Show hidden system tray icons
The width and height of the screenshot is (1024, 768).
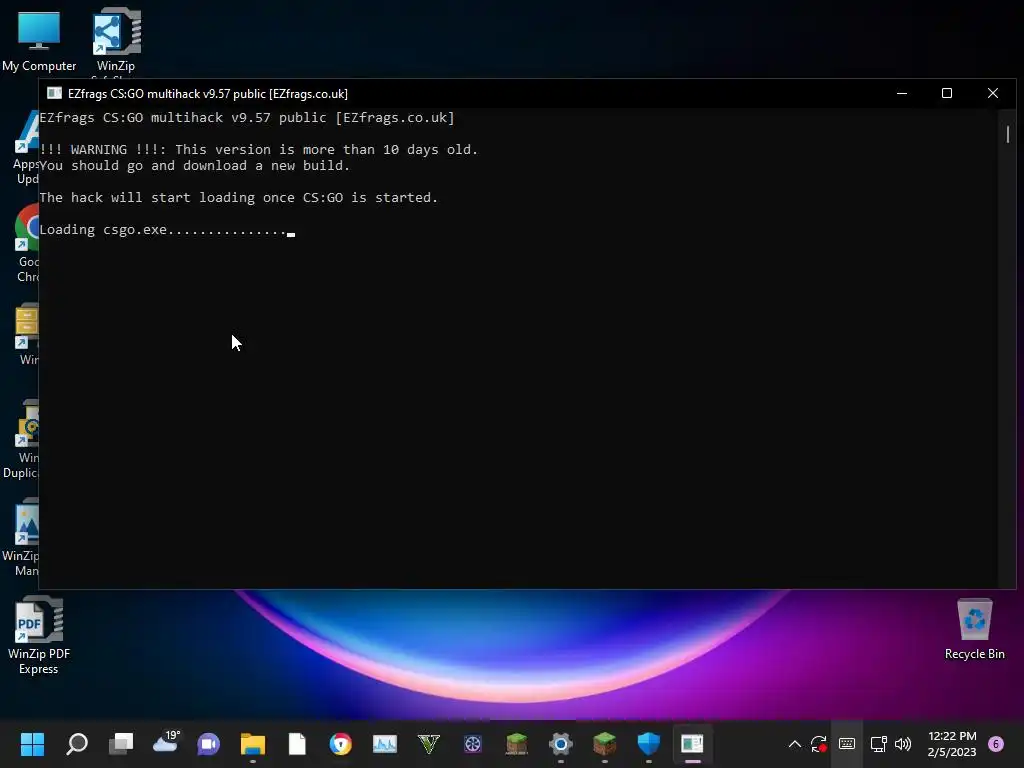click(795, 744)
